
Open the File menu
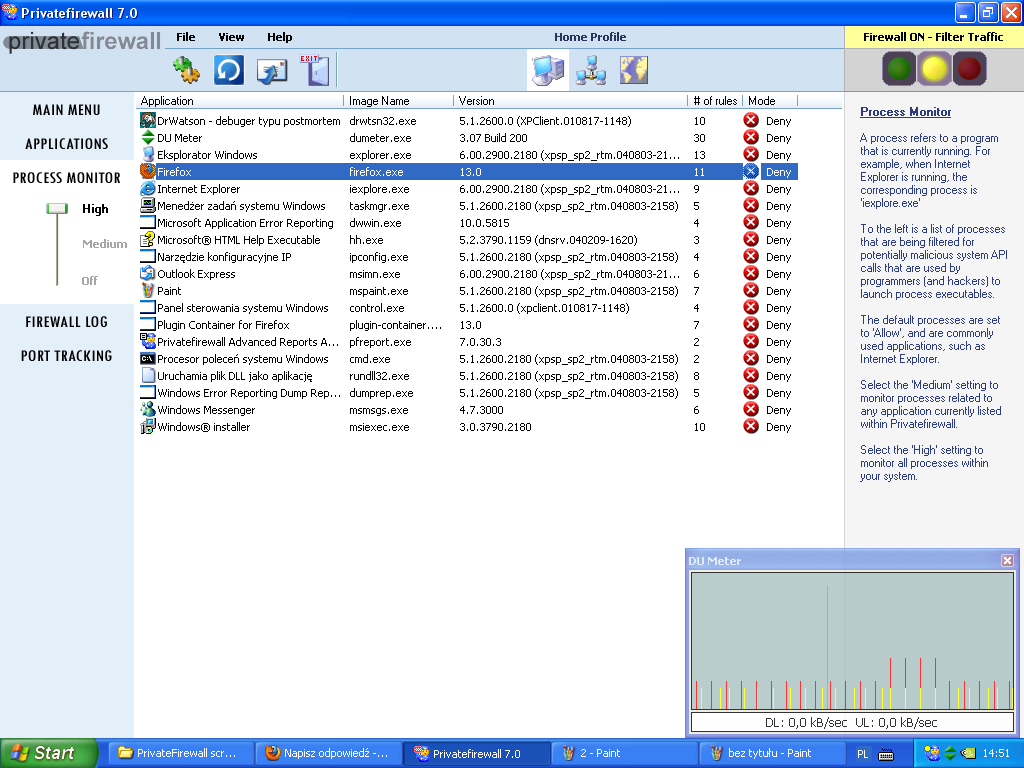point(185,37)
